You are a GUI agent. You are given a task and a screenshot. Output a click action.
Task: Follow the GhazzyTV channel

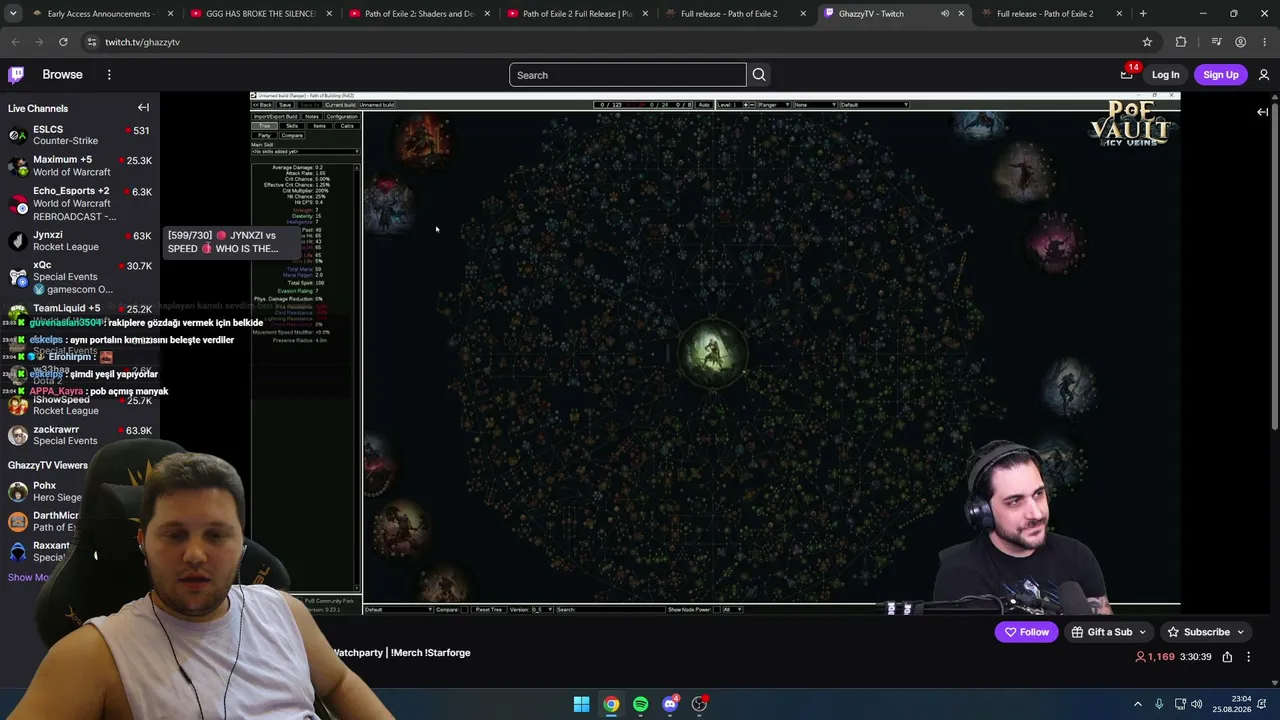[1026, 632]
